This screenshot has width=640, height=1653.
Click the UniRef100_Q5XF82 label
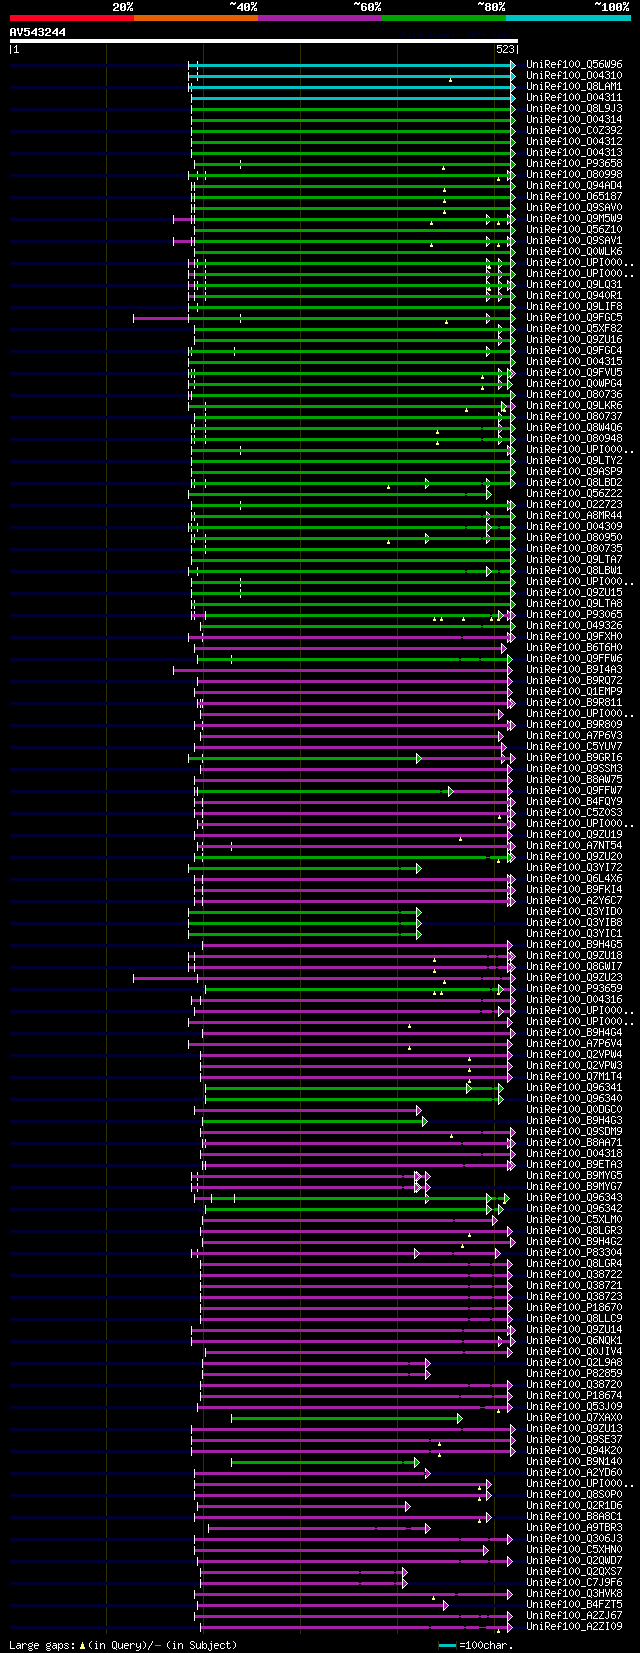coord(574,328)
